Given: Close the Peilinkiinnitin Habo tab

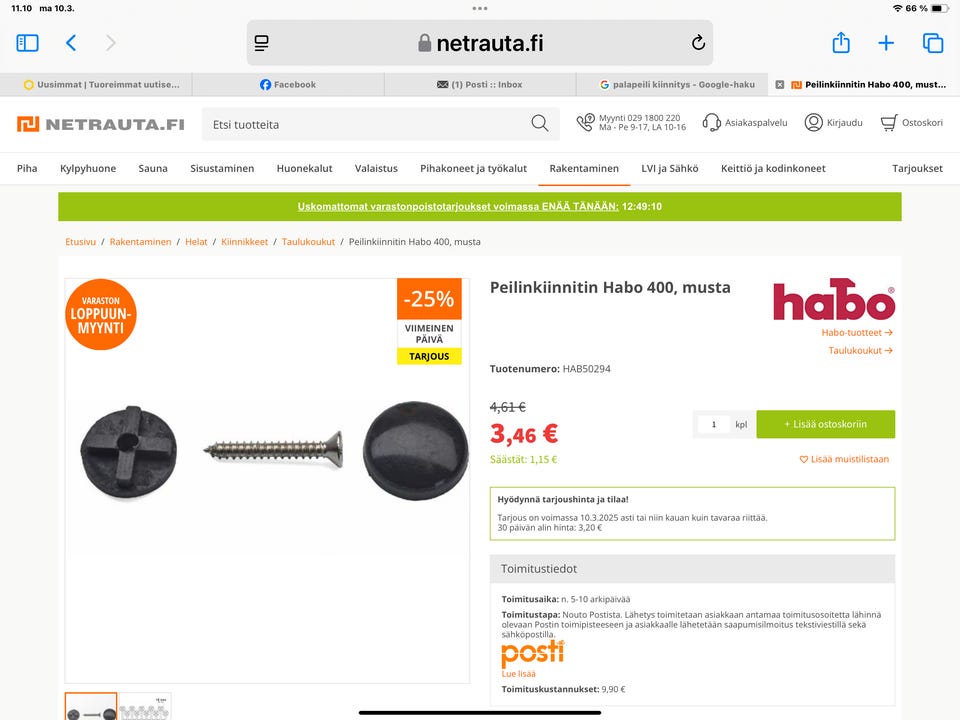Looking at the screenshot, I should coord(779,84).
